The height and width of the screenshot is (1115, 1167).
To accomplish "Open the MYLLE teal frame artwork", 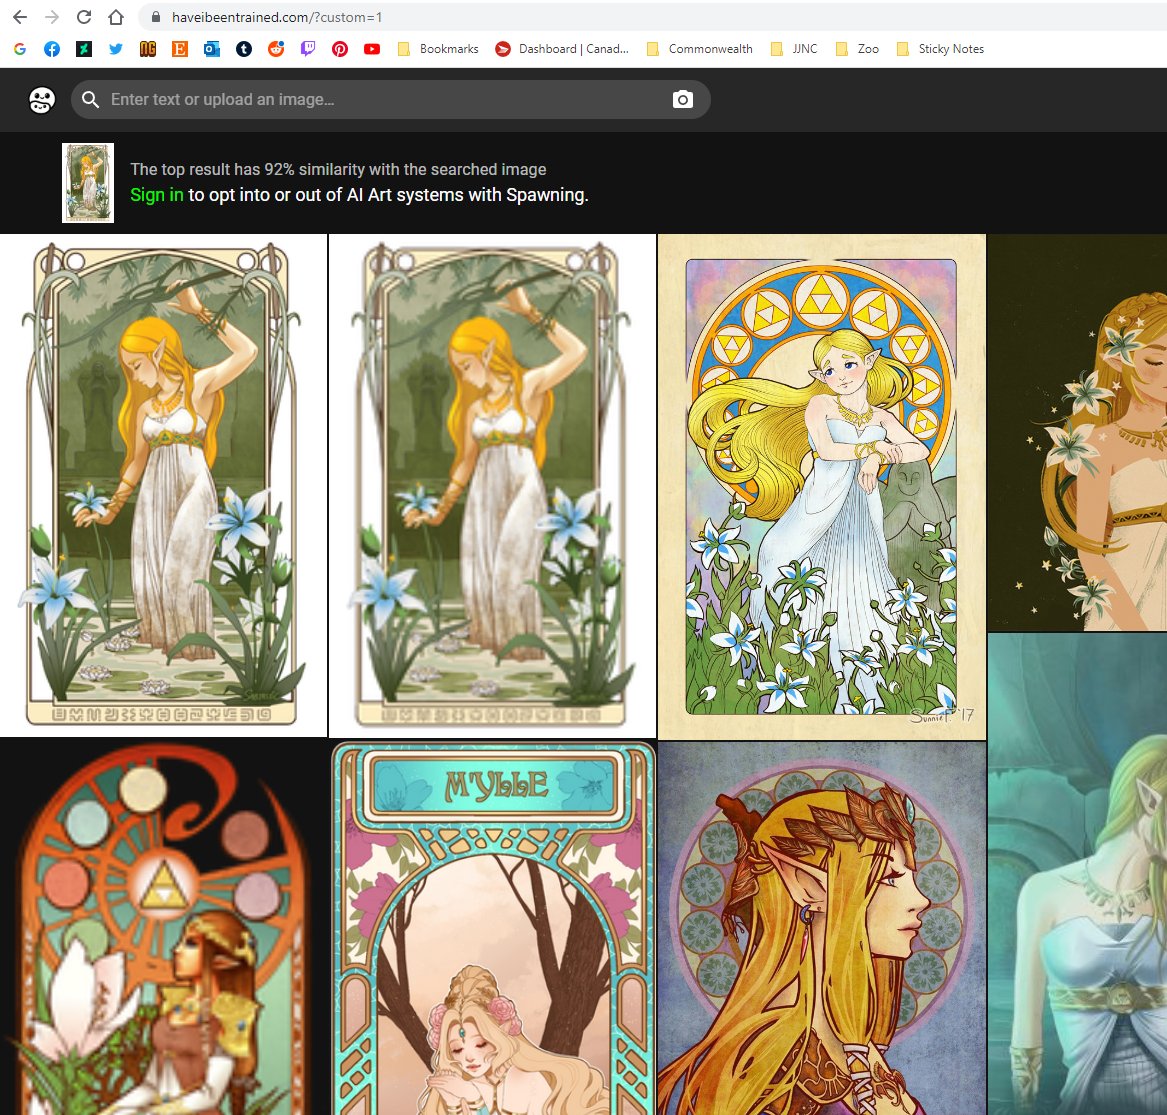I will pyautogui.click(x=493, y=927).
